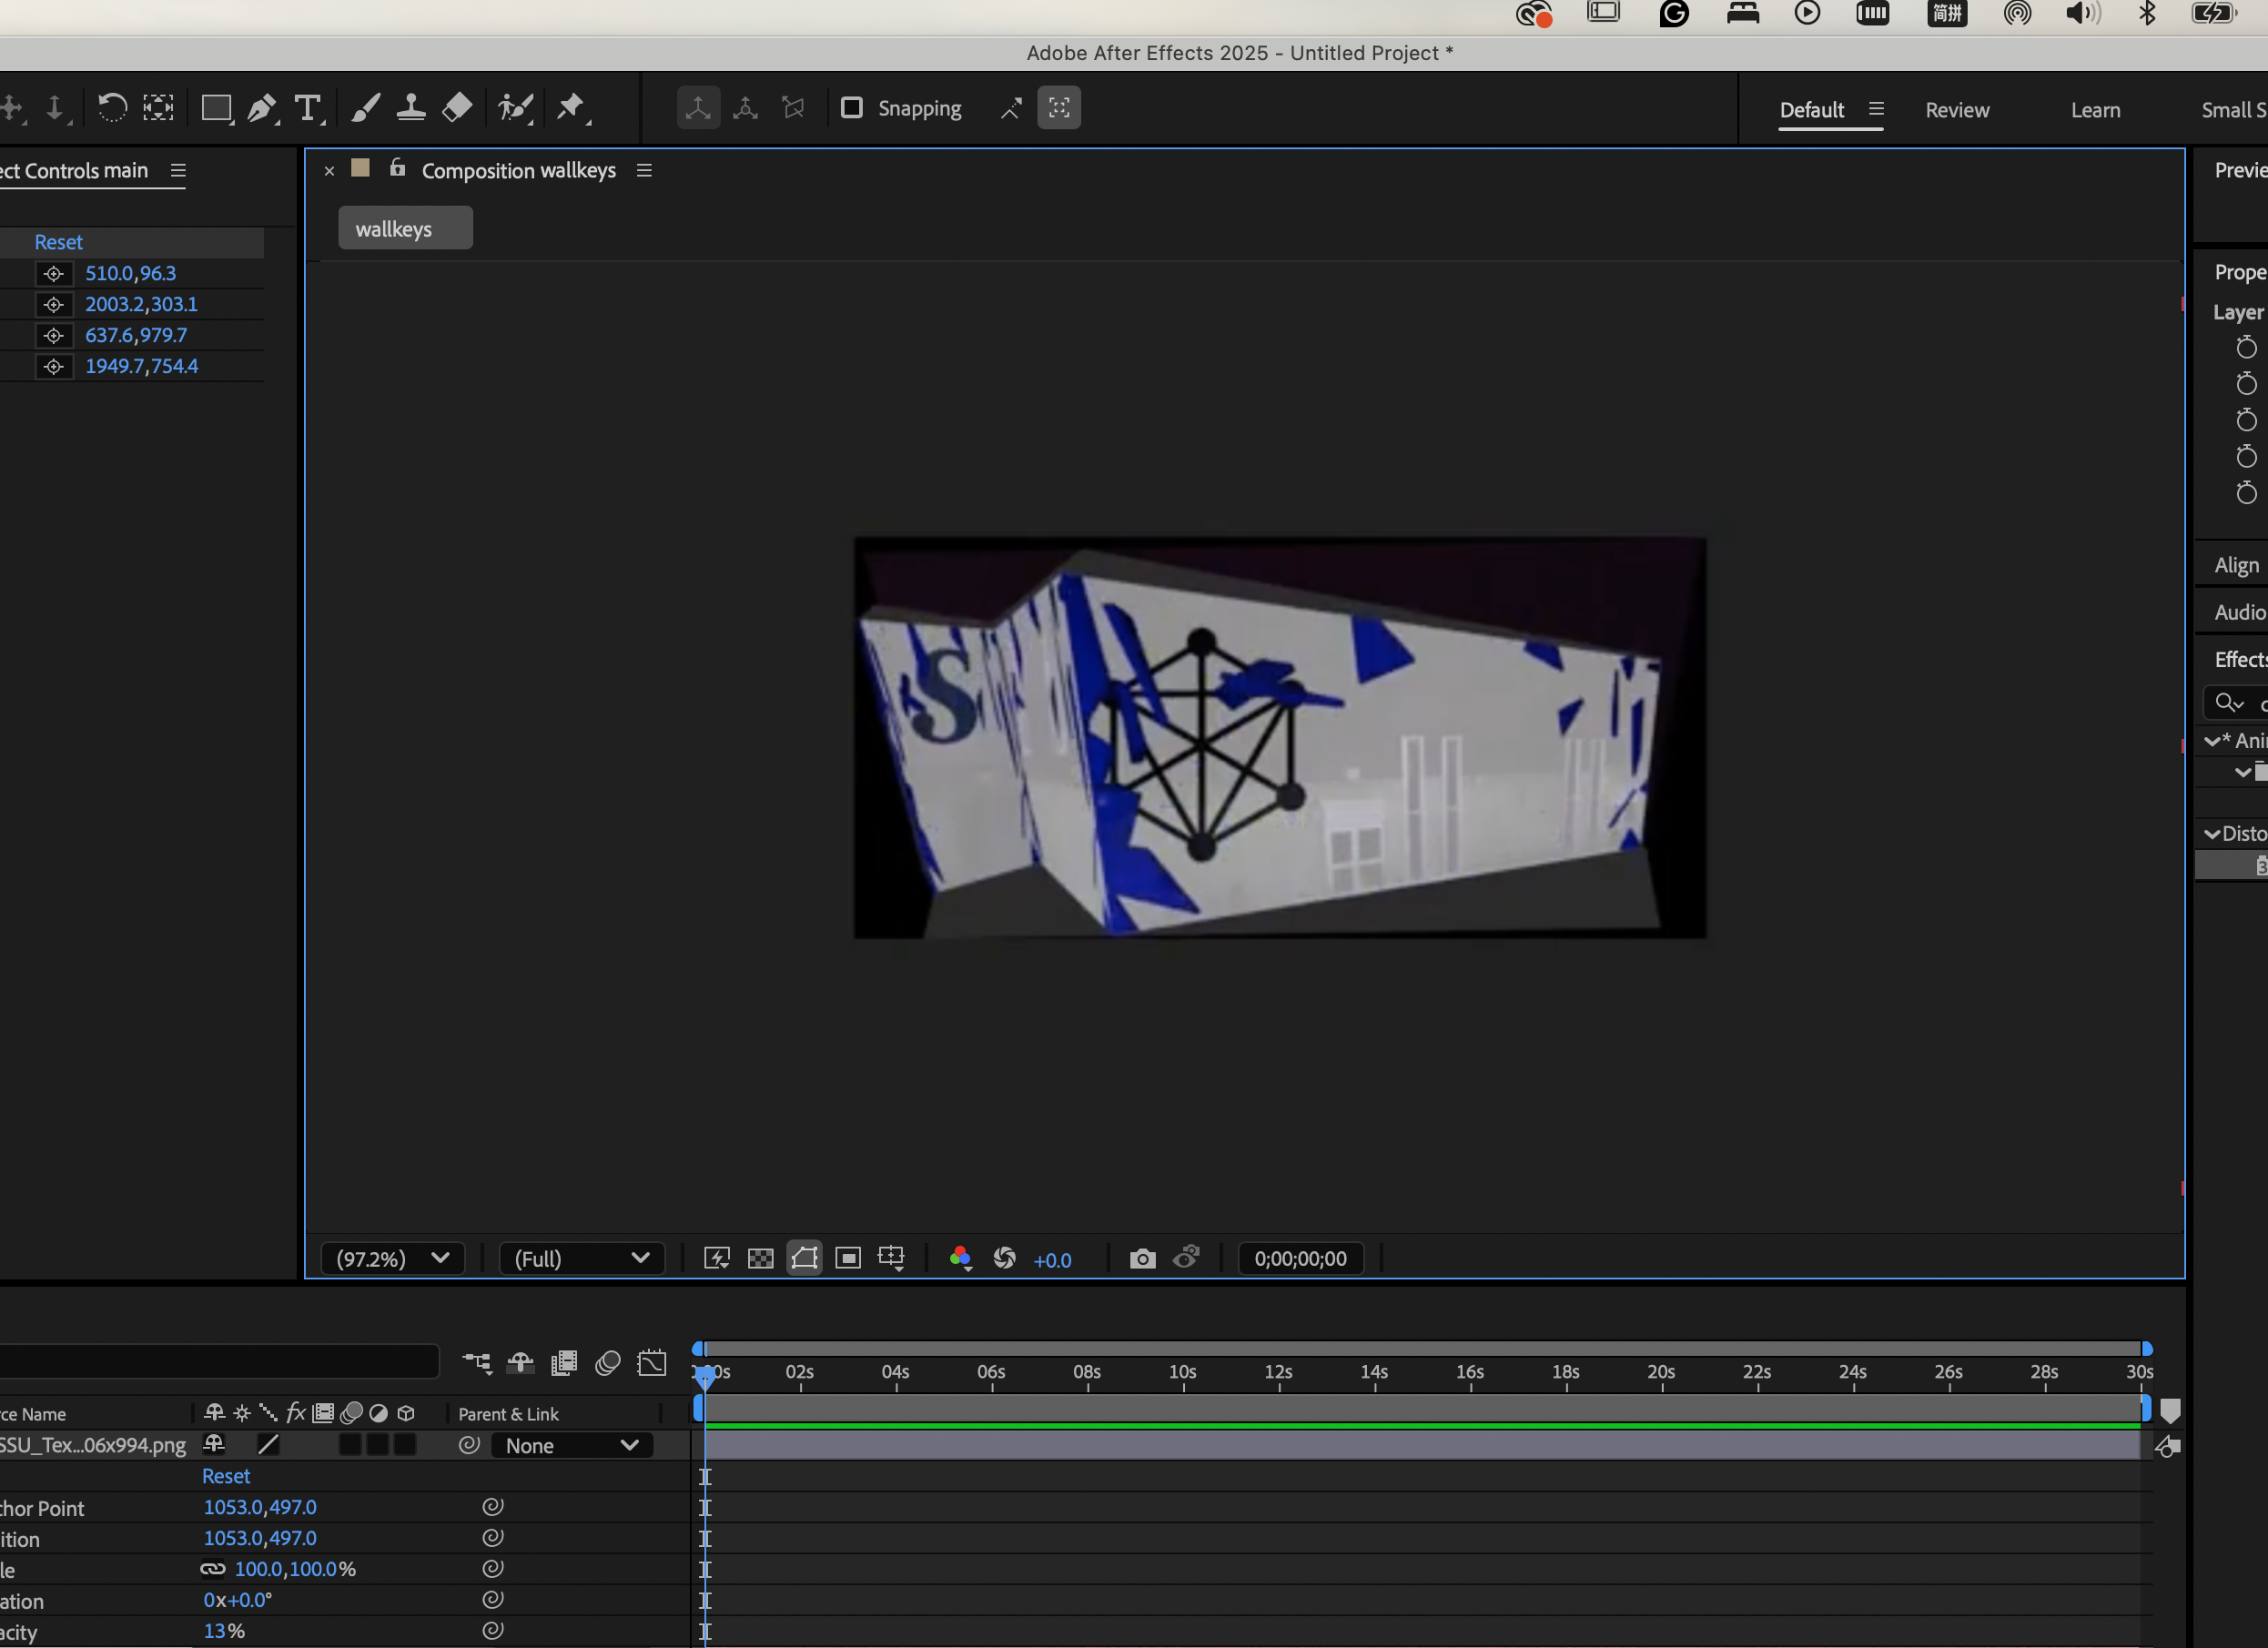Open the Parent & Link None dropdown
2268x1648 pixels.
(571, 1446)
